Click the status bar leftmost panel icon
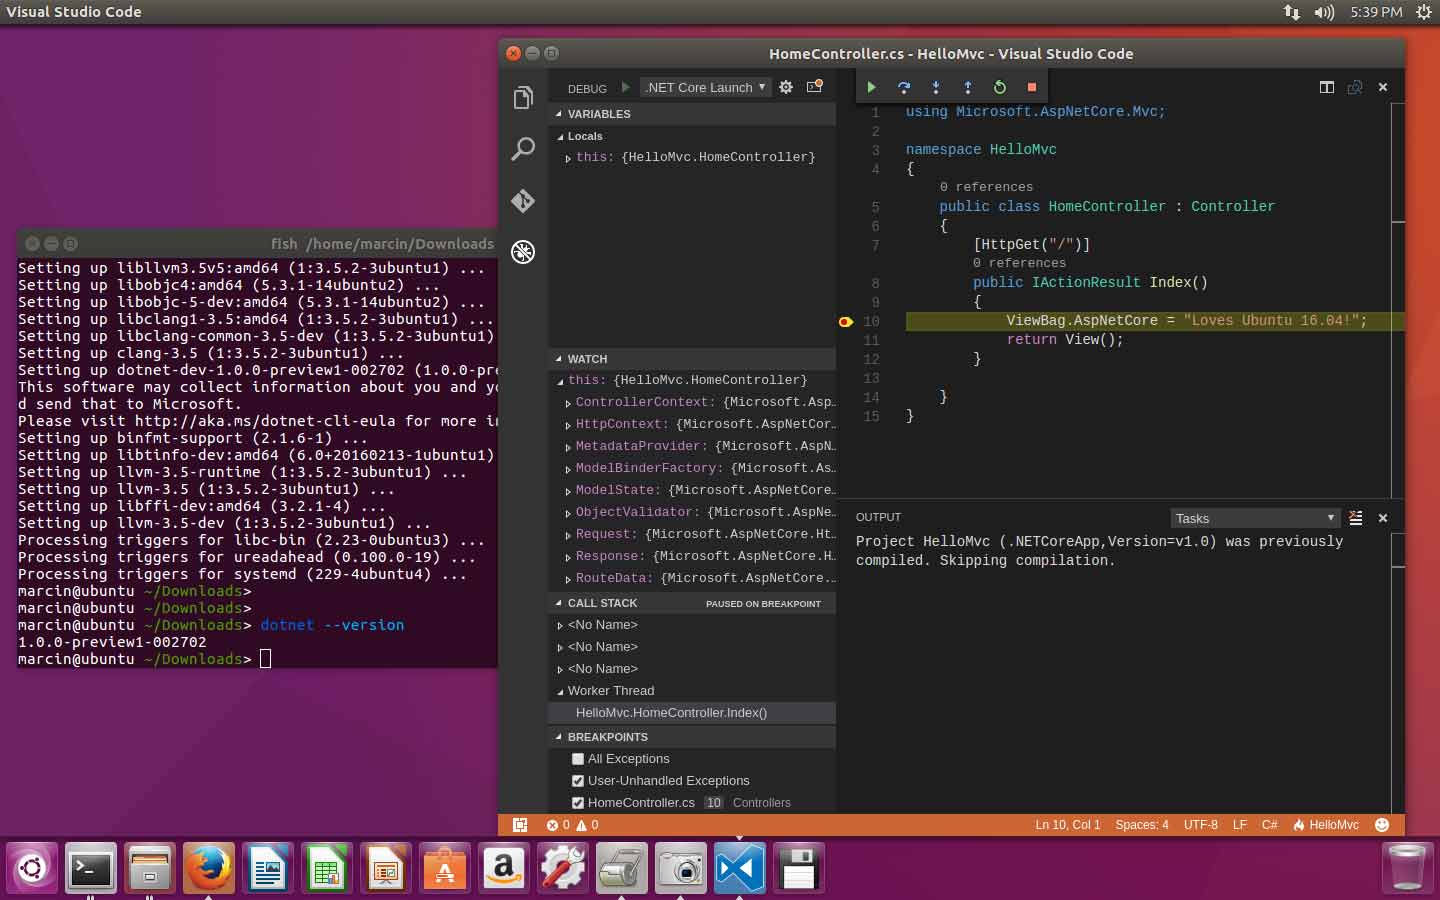 (520, 825)
